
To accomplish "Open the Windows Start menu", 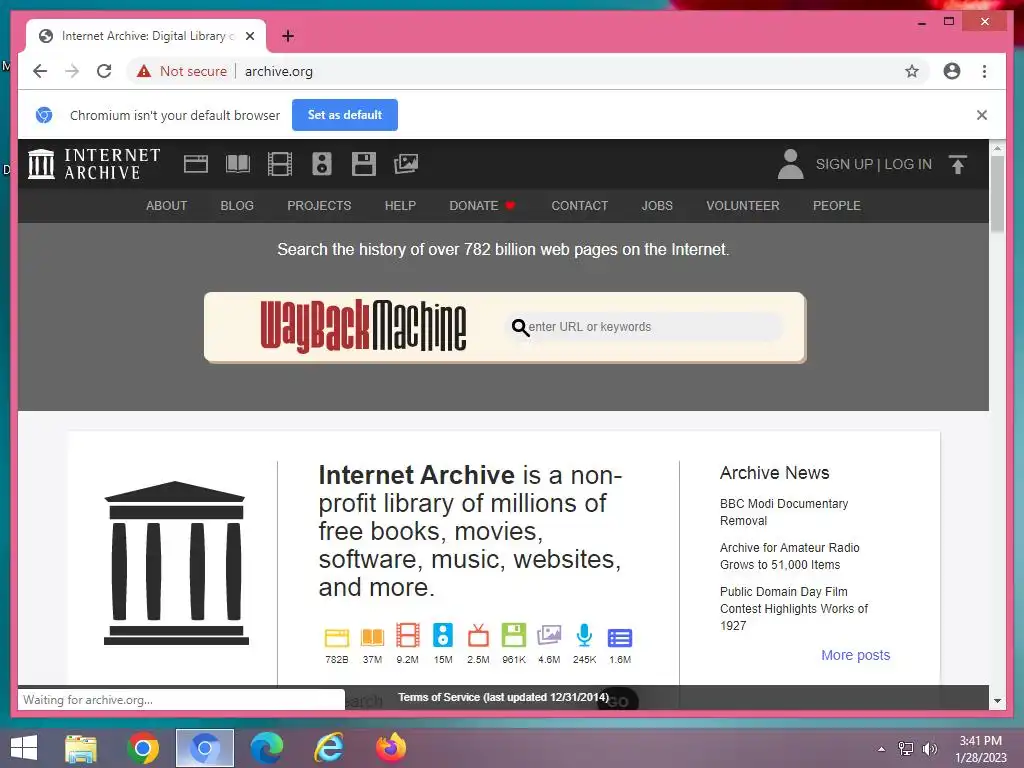I will (x=24, y=748).
